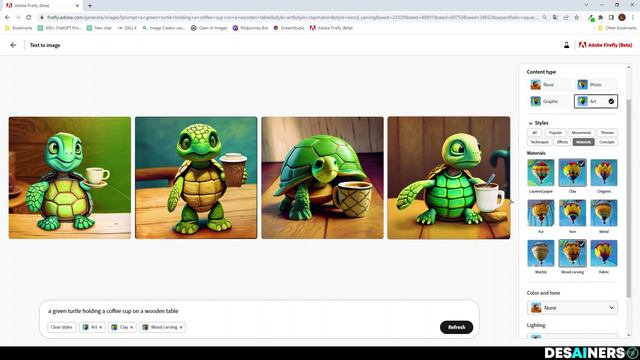Open the Image Creator bookmark
The image size is (640, 360).
click(x=164, y=28)
